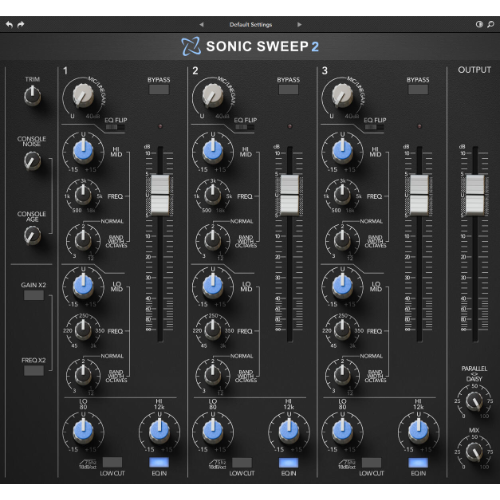Enable the FREQ X2 button
Screen dimensions: 500x500
pyautogui.click(x=34, y=370)
